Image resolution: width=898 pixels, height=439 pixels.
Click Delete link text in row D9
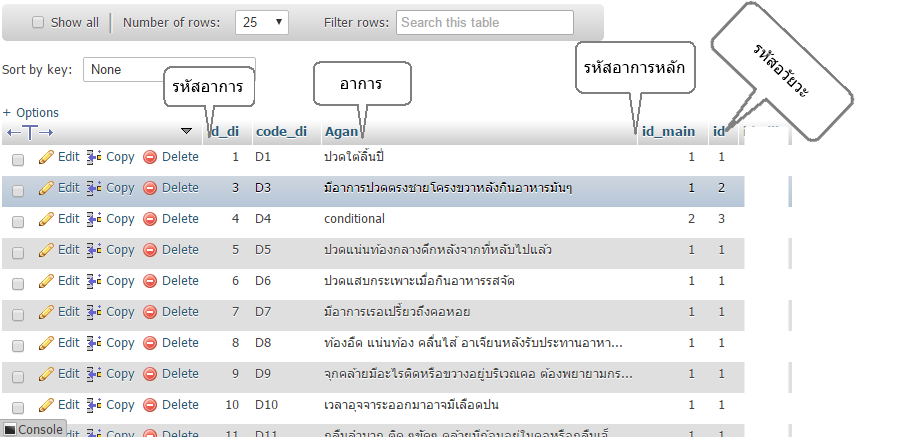(x=180, y=374)
